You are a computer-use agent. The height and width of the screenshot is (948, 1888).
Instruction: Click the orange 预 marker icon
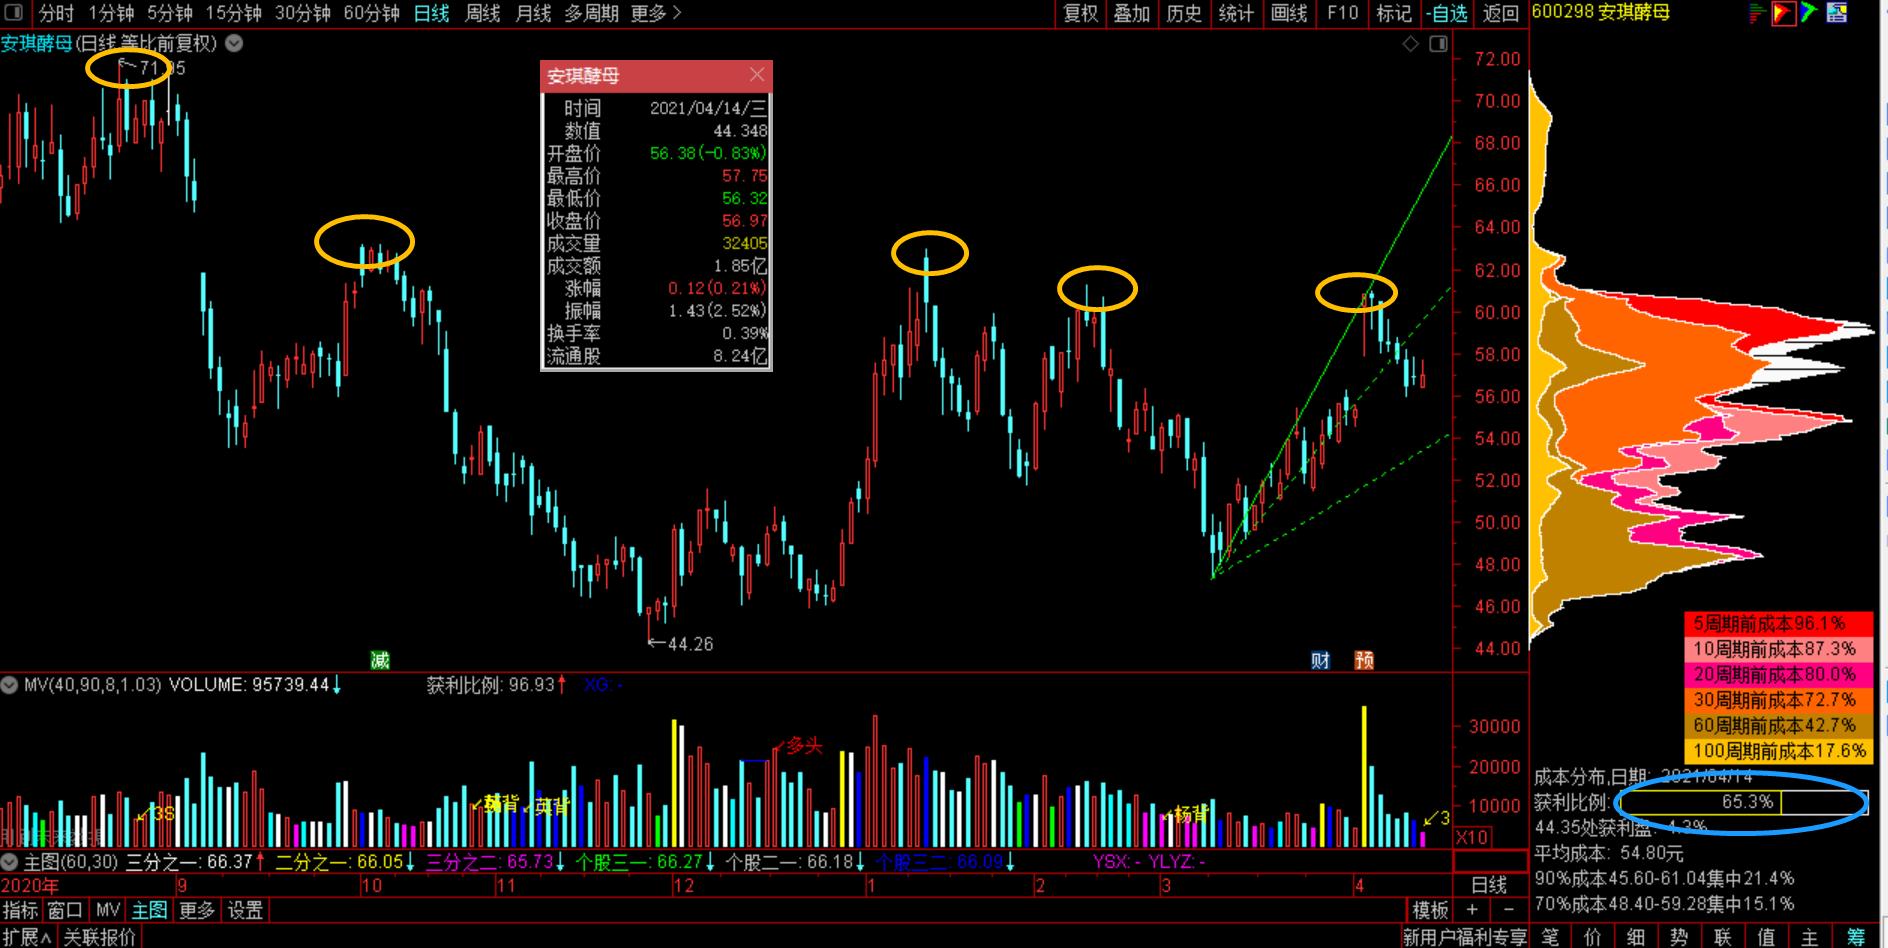(x=1364, y=660)
